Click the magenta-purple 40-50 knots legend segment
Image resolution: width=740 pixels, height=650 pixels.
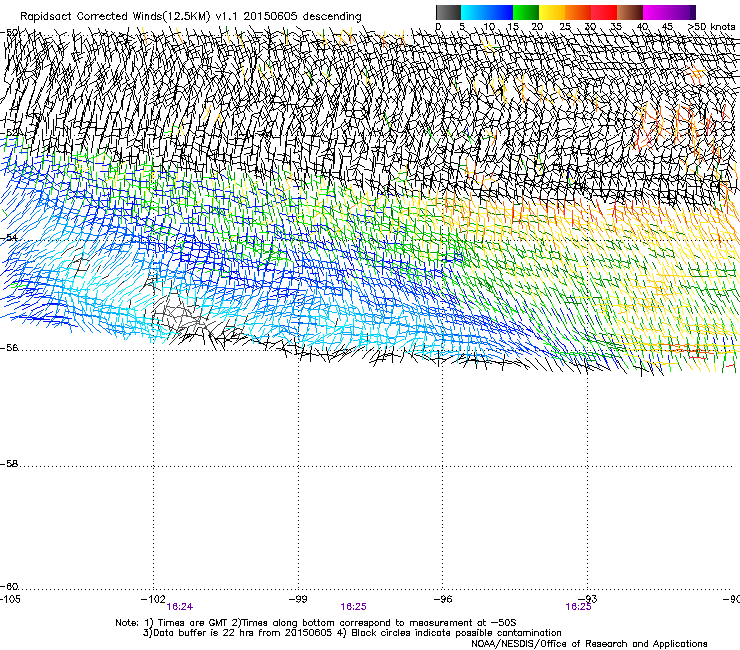click(669, 12)
